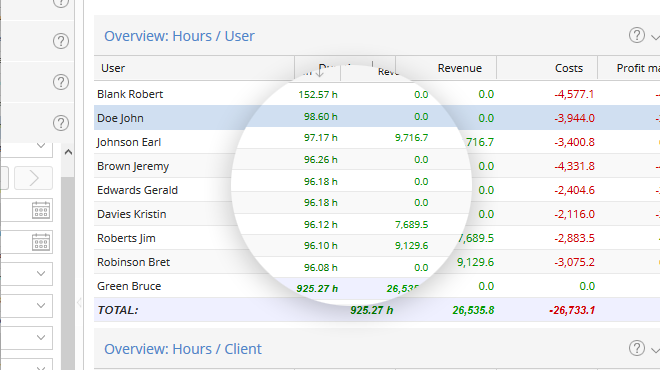Click Doe John's revenue value 0.0
The height and width of the screenshot is (370, 660).
coord(486,118)
